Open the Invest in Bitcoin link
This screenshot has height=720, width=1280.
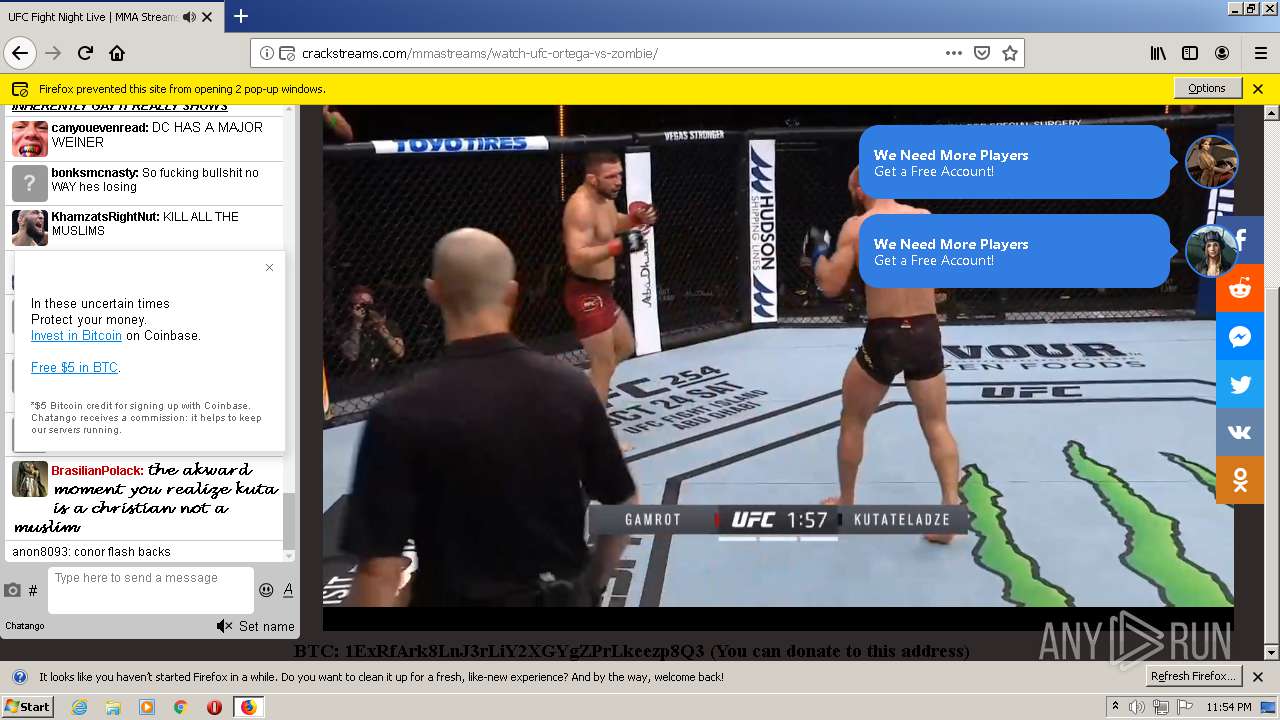click(76, 336)
